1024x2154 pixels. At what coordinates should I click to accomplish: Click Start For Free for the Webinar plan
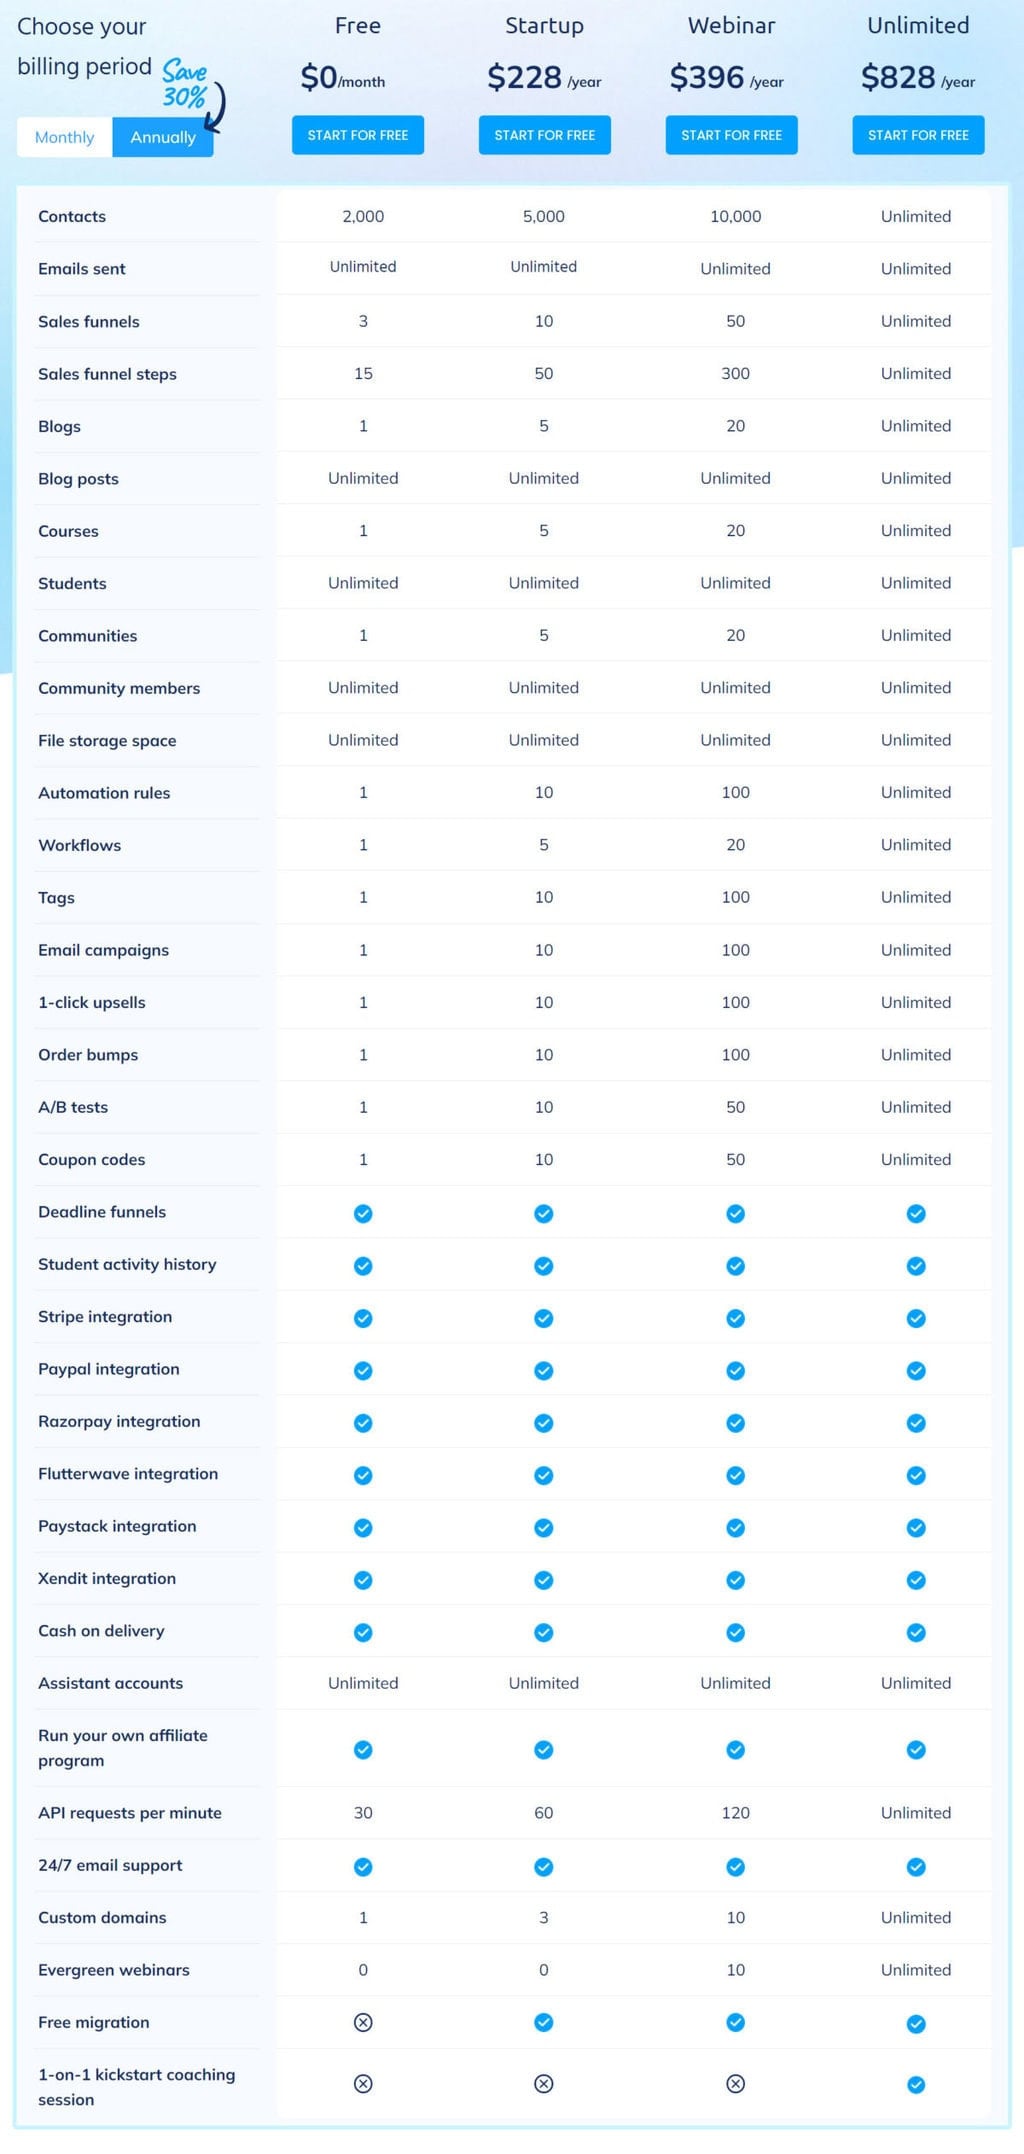[x=731, y=135]
